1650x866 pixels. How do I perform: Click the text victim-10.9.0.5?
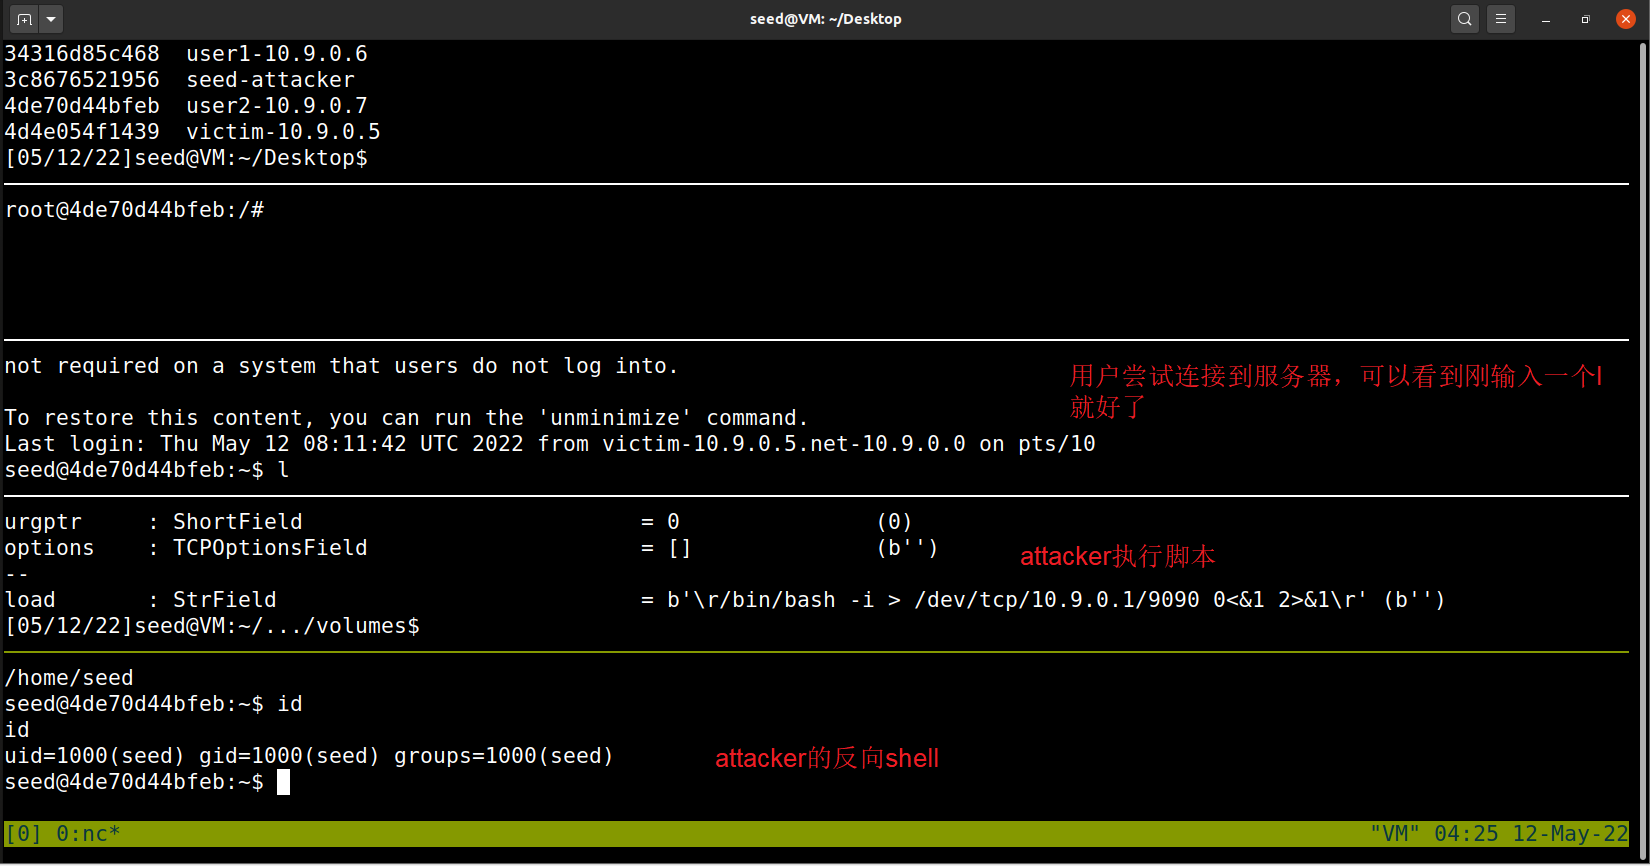click(283, 132)
